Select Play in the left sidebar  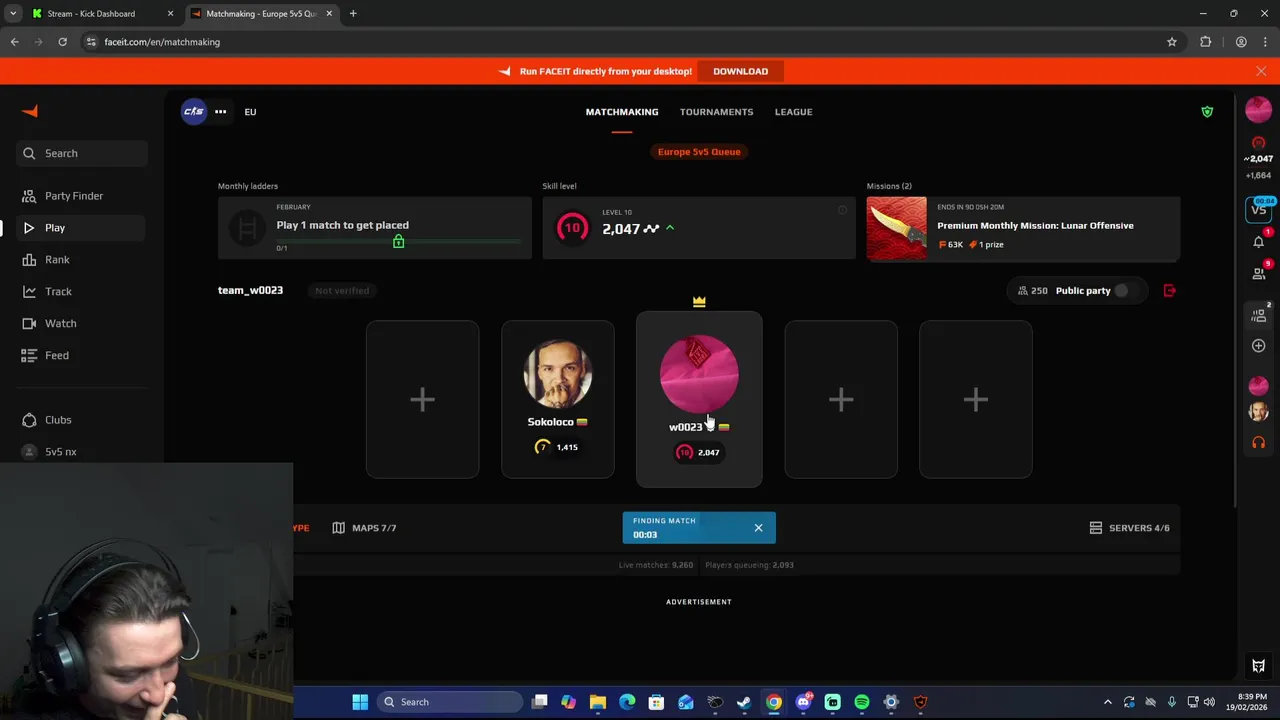(x=82, y=228)
